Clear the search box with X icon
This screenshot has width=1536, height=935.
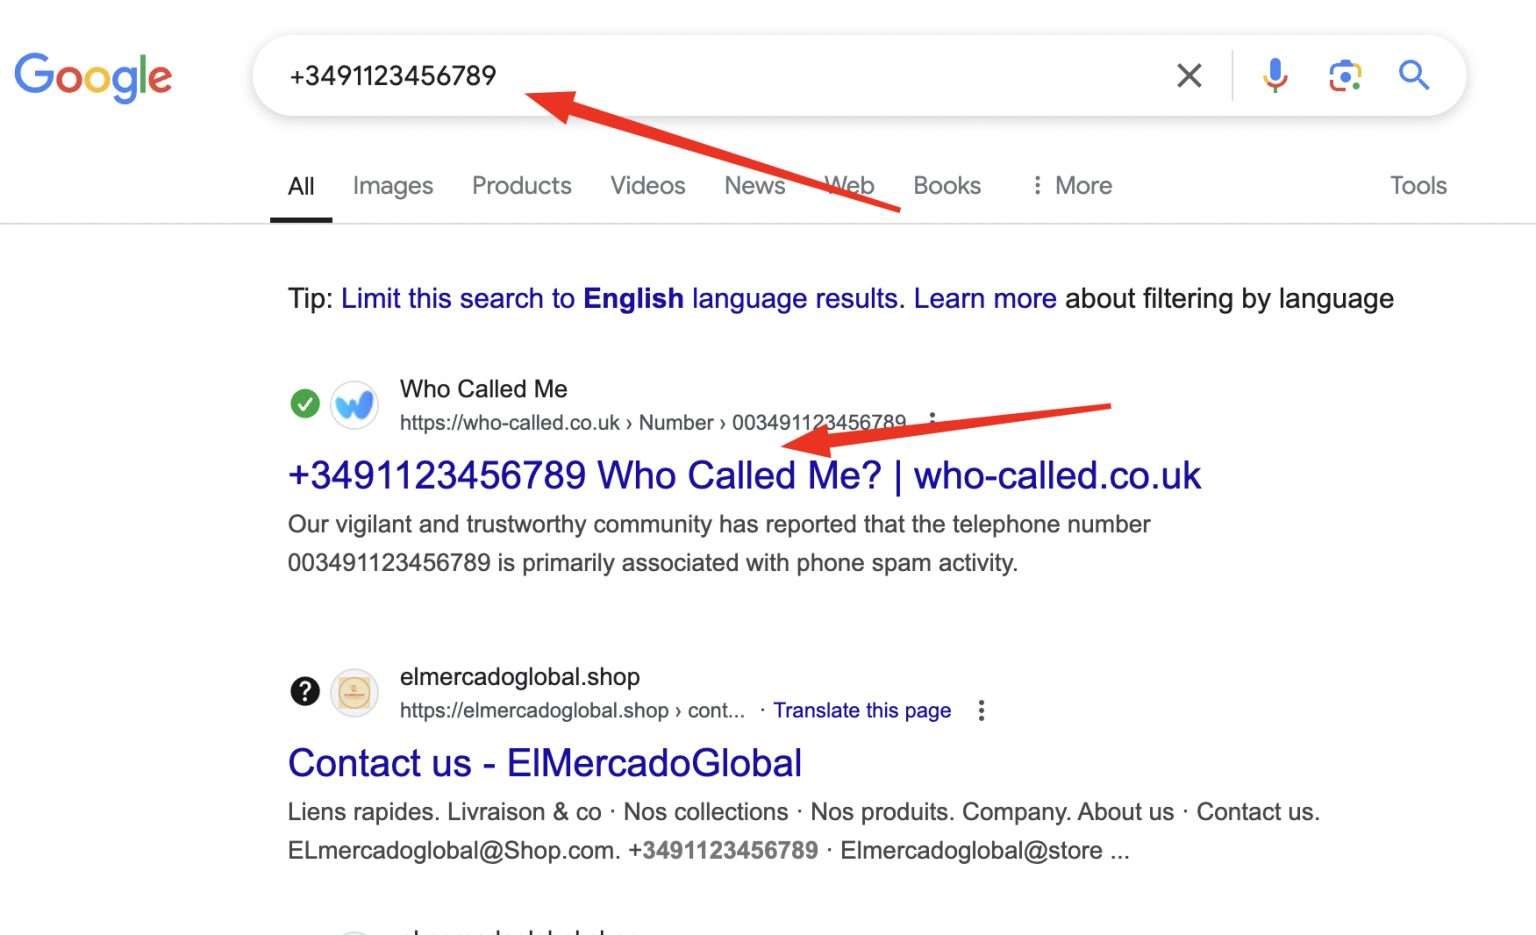click(1189, 76)
